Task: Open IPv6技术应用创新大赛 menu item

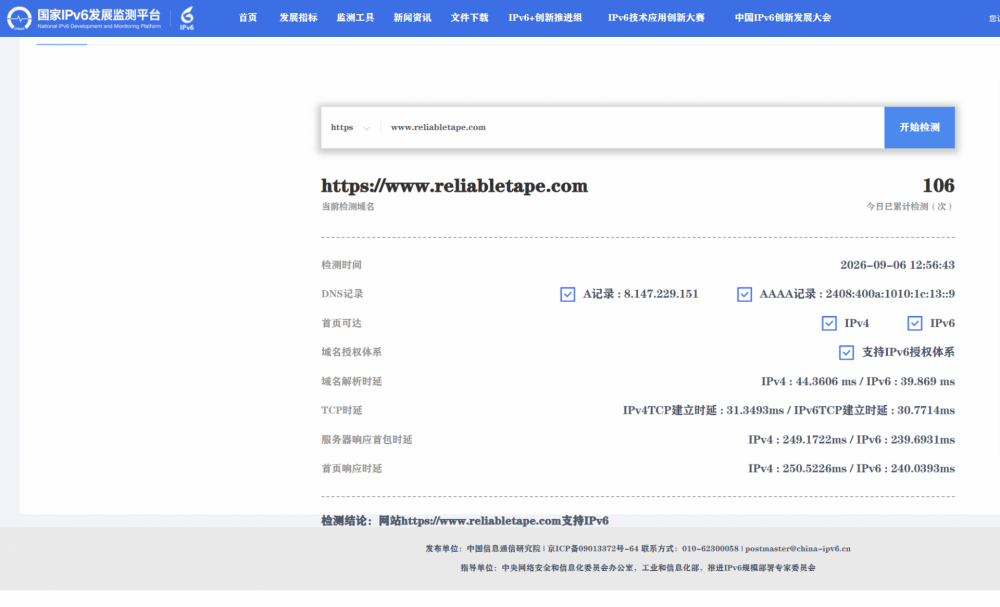Action: click(656, 18)
